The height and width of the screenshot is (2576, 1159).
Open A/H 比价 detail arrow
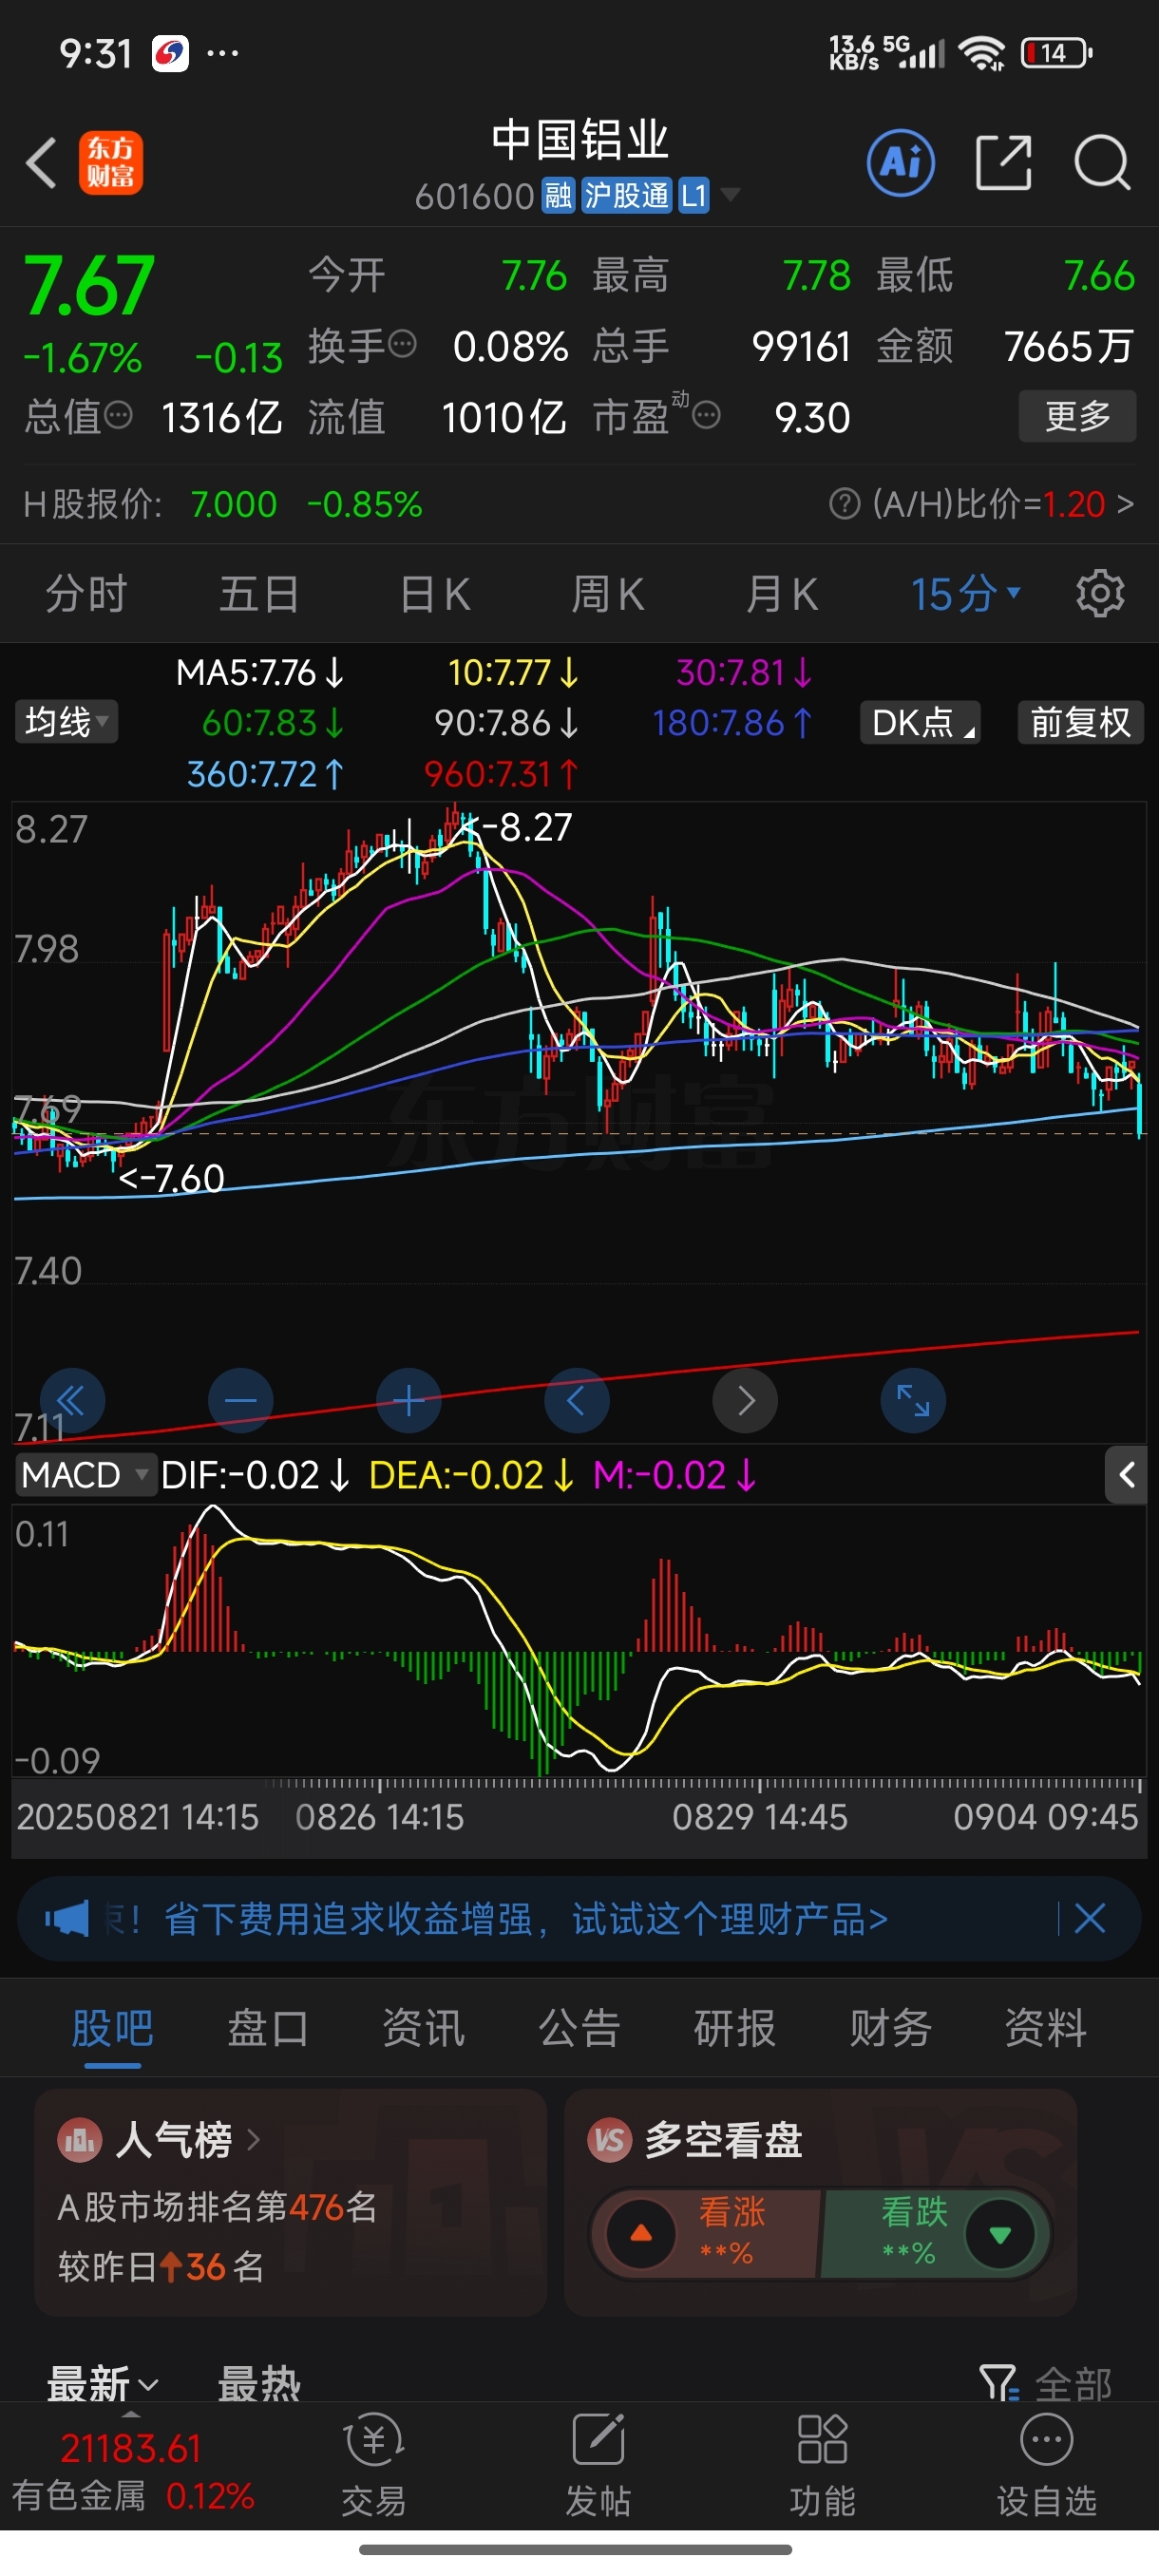pos(1125,503)
